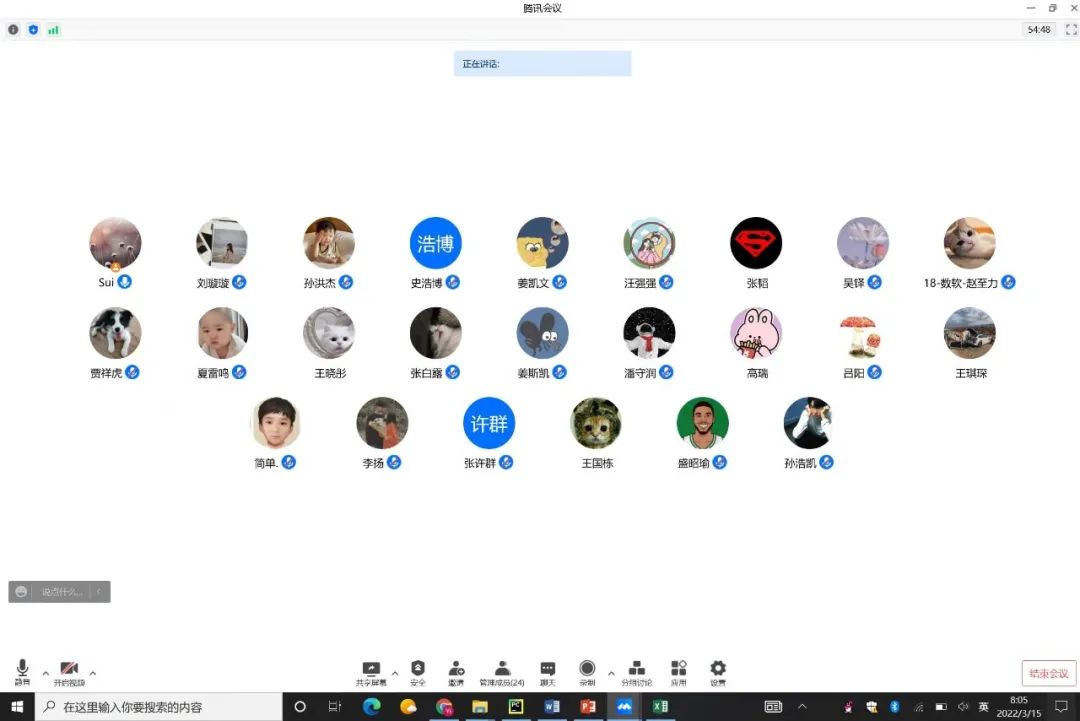
Task: Click the network signal strength icon
Action: [x=53, y=30]
